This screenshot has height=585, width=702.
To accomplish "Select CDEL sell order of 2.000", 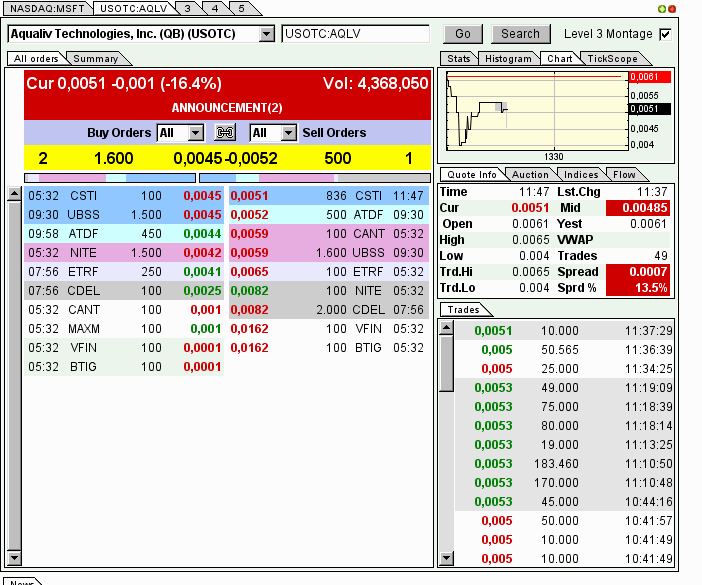I will (329, 310).
